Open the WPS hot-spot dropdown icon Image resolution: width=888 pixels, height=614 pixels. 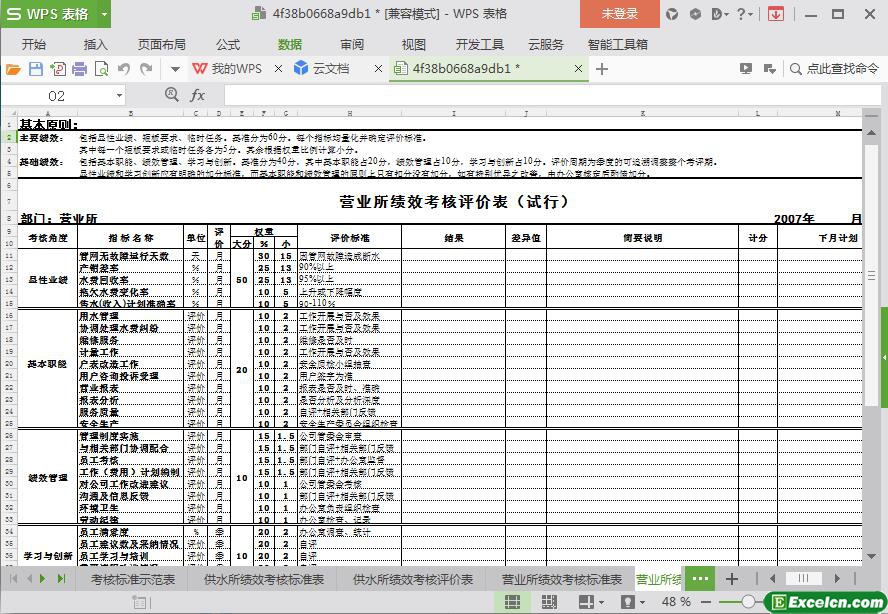[x=719, y=14]
